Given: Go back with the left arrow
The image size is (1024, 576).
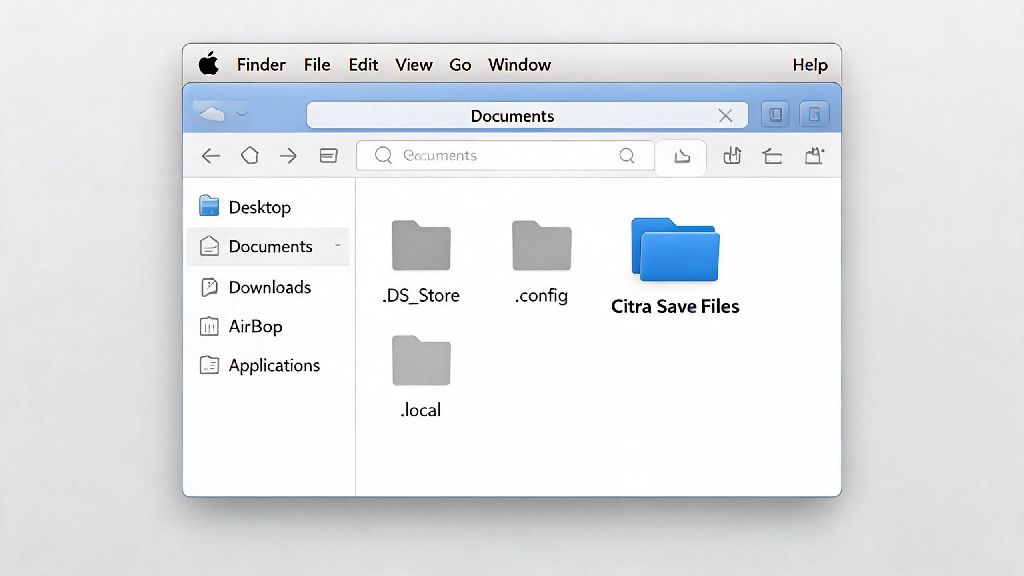Looking at the screenshot, I should point(210,155).
